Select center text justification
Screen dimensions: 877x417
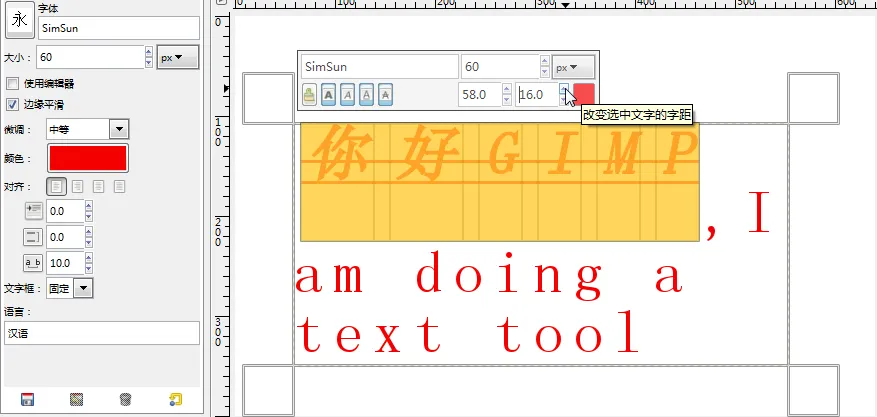[x=98, y=186]
